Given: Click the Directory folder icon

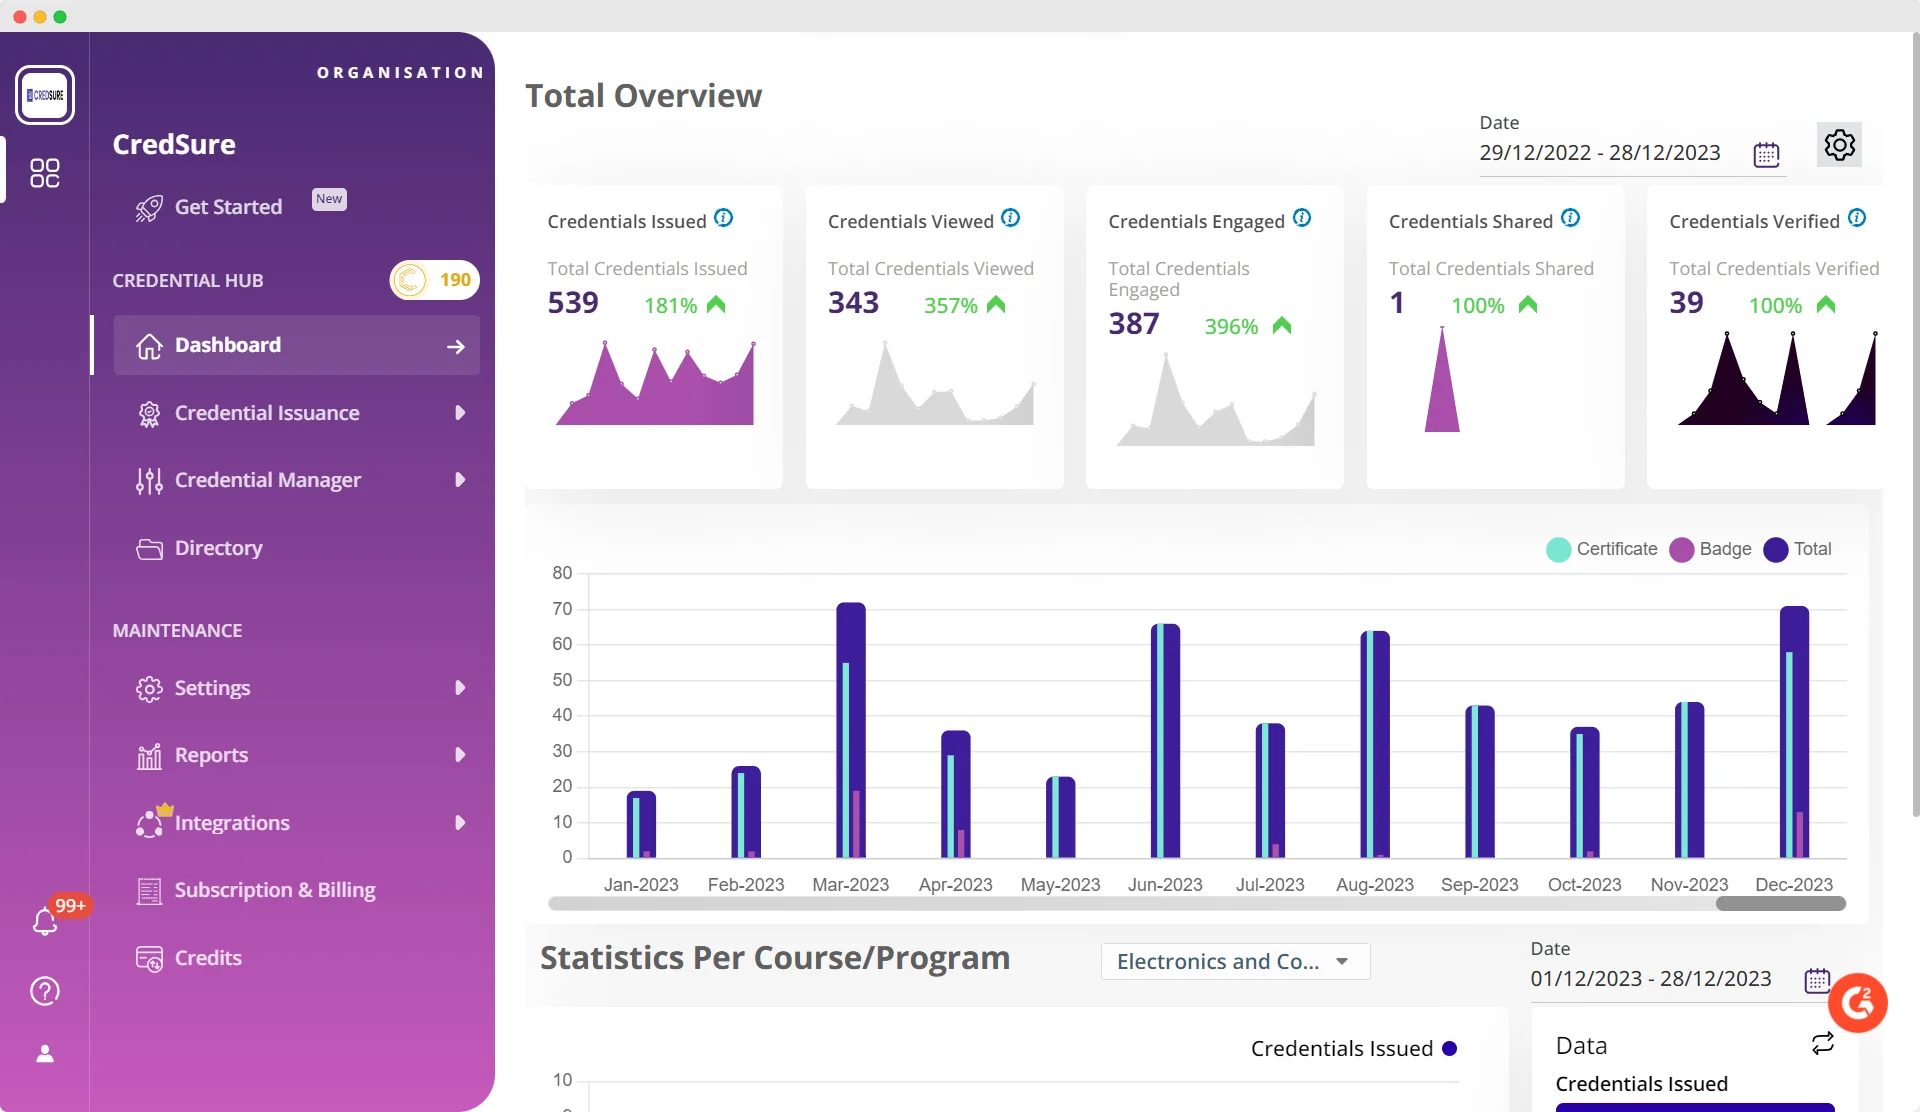Looking at the screenshot, I should [149, 549].
